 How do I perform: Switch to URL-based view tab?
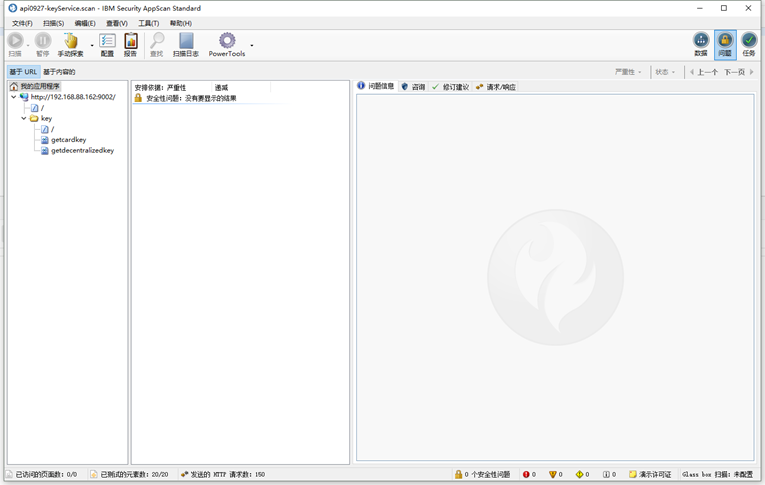(x=23, y=72)
